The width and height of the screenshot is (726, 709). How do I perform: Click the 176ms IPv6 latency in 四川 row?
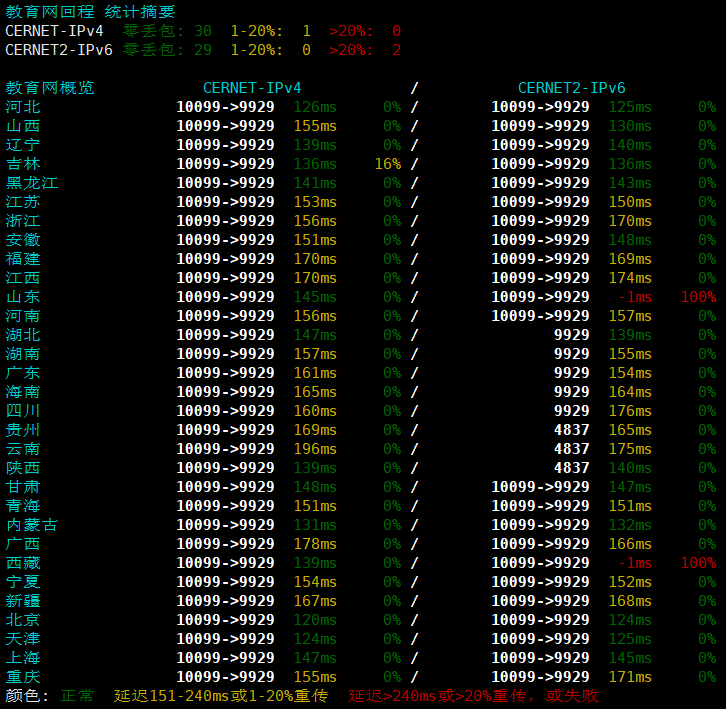pyautogui.click(x=630, y=411)
